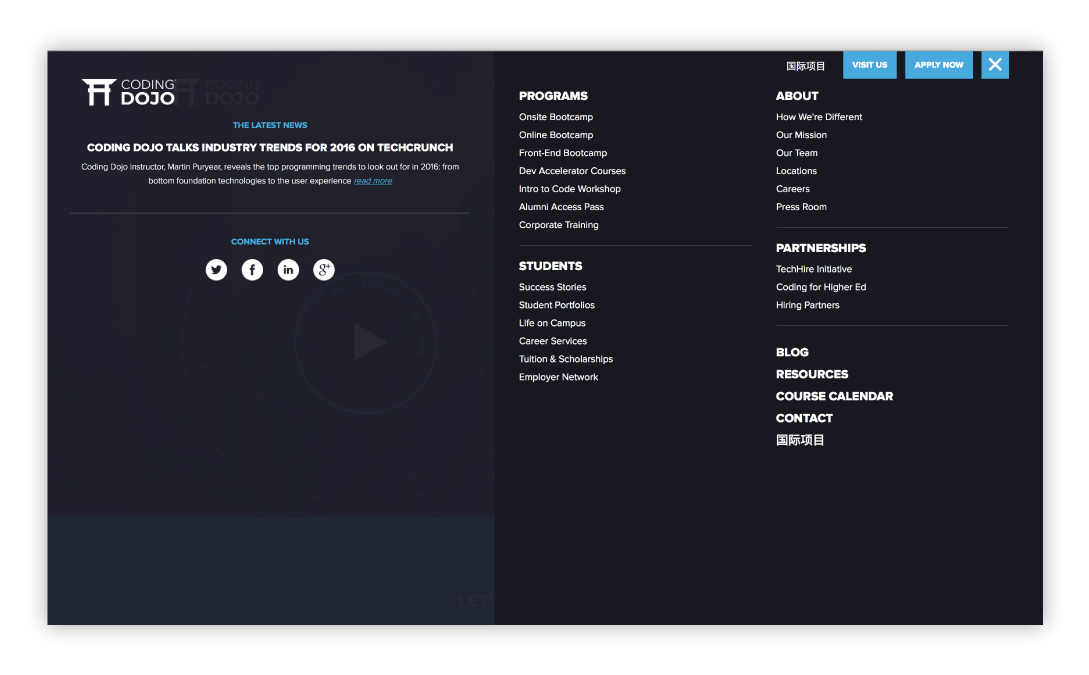Image resolution: width=1089 pixels, height=675 pixels.
Task: Open Dev Accelerator Courses
Action: click(572, 171)
